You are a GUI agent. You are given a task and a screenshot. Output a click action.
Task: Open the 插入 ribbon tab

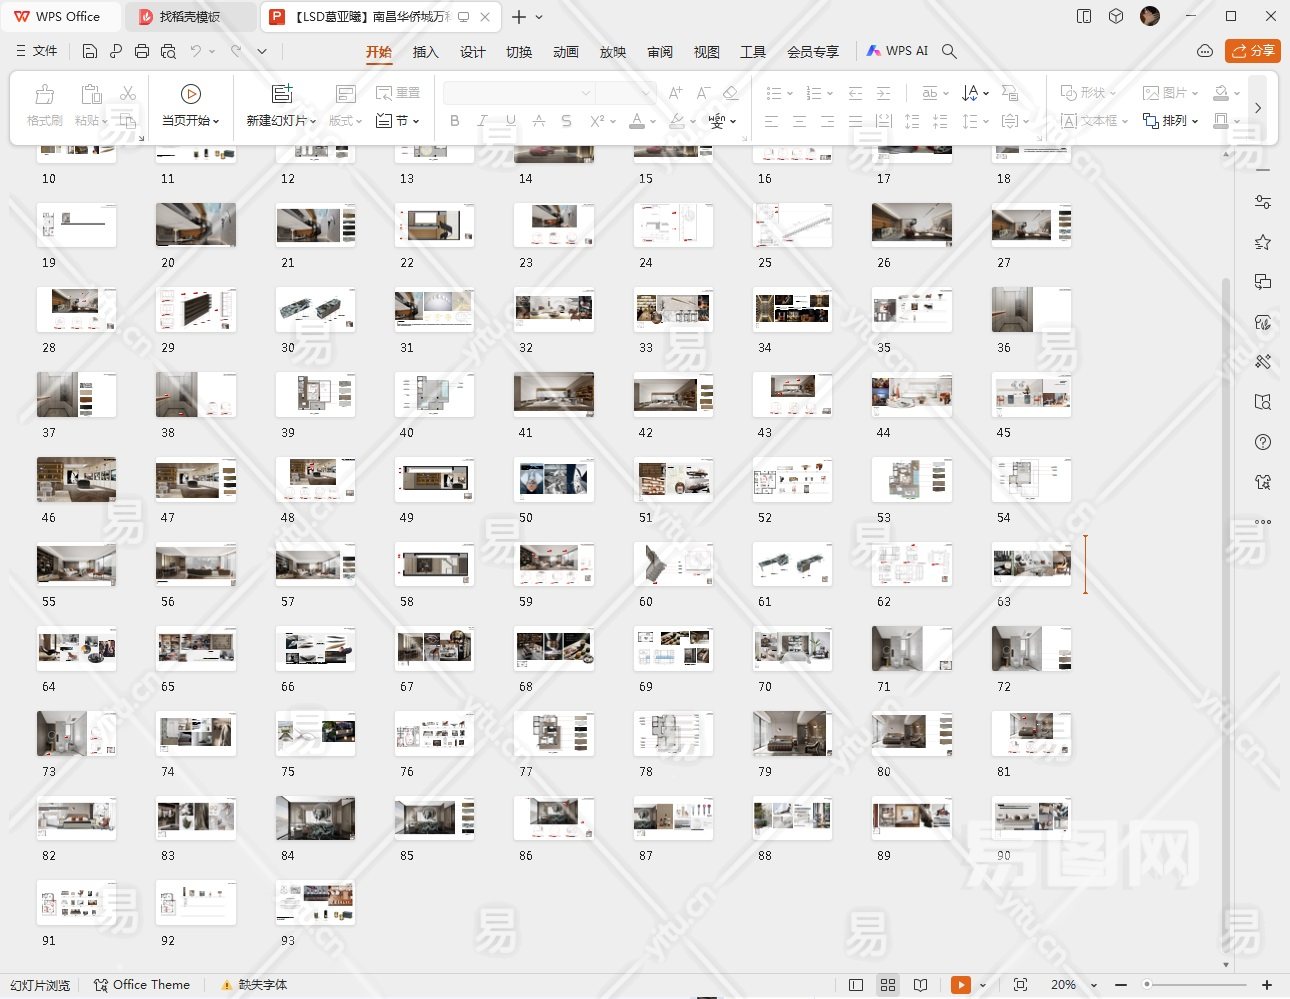point(425,52)
